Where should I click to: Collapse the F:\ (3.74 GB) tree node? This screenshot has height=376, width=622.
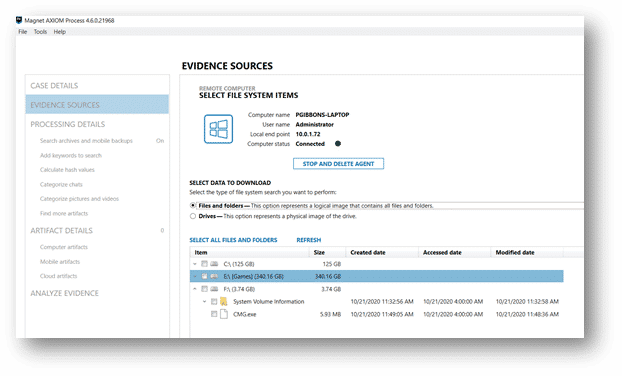click(195, 289)
